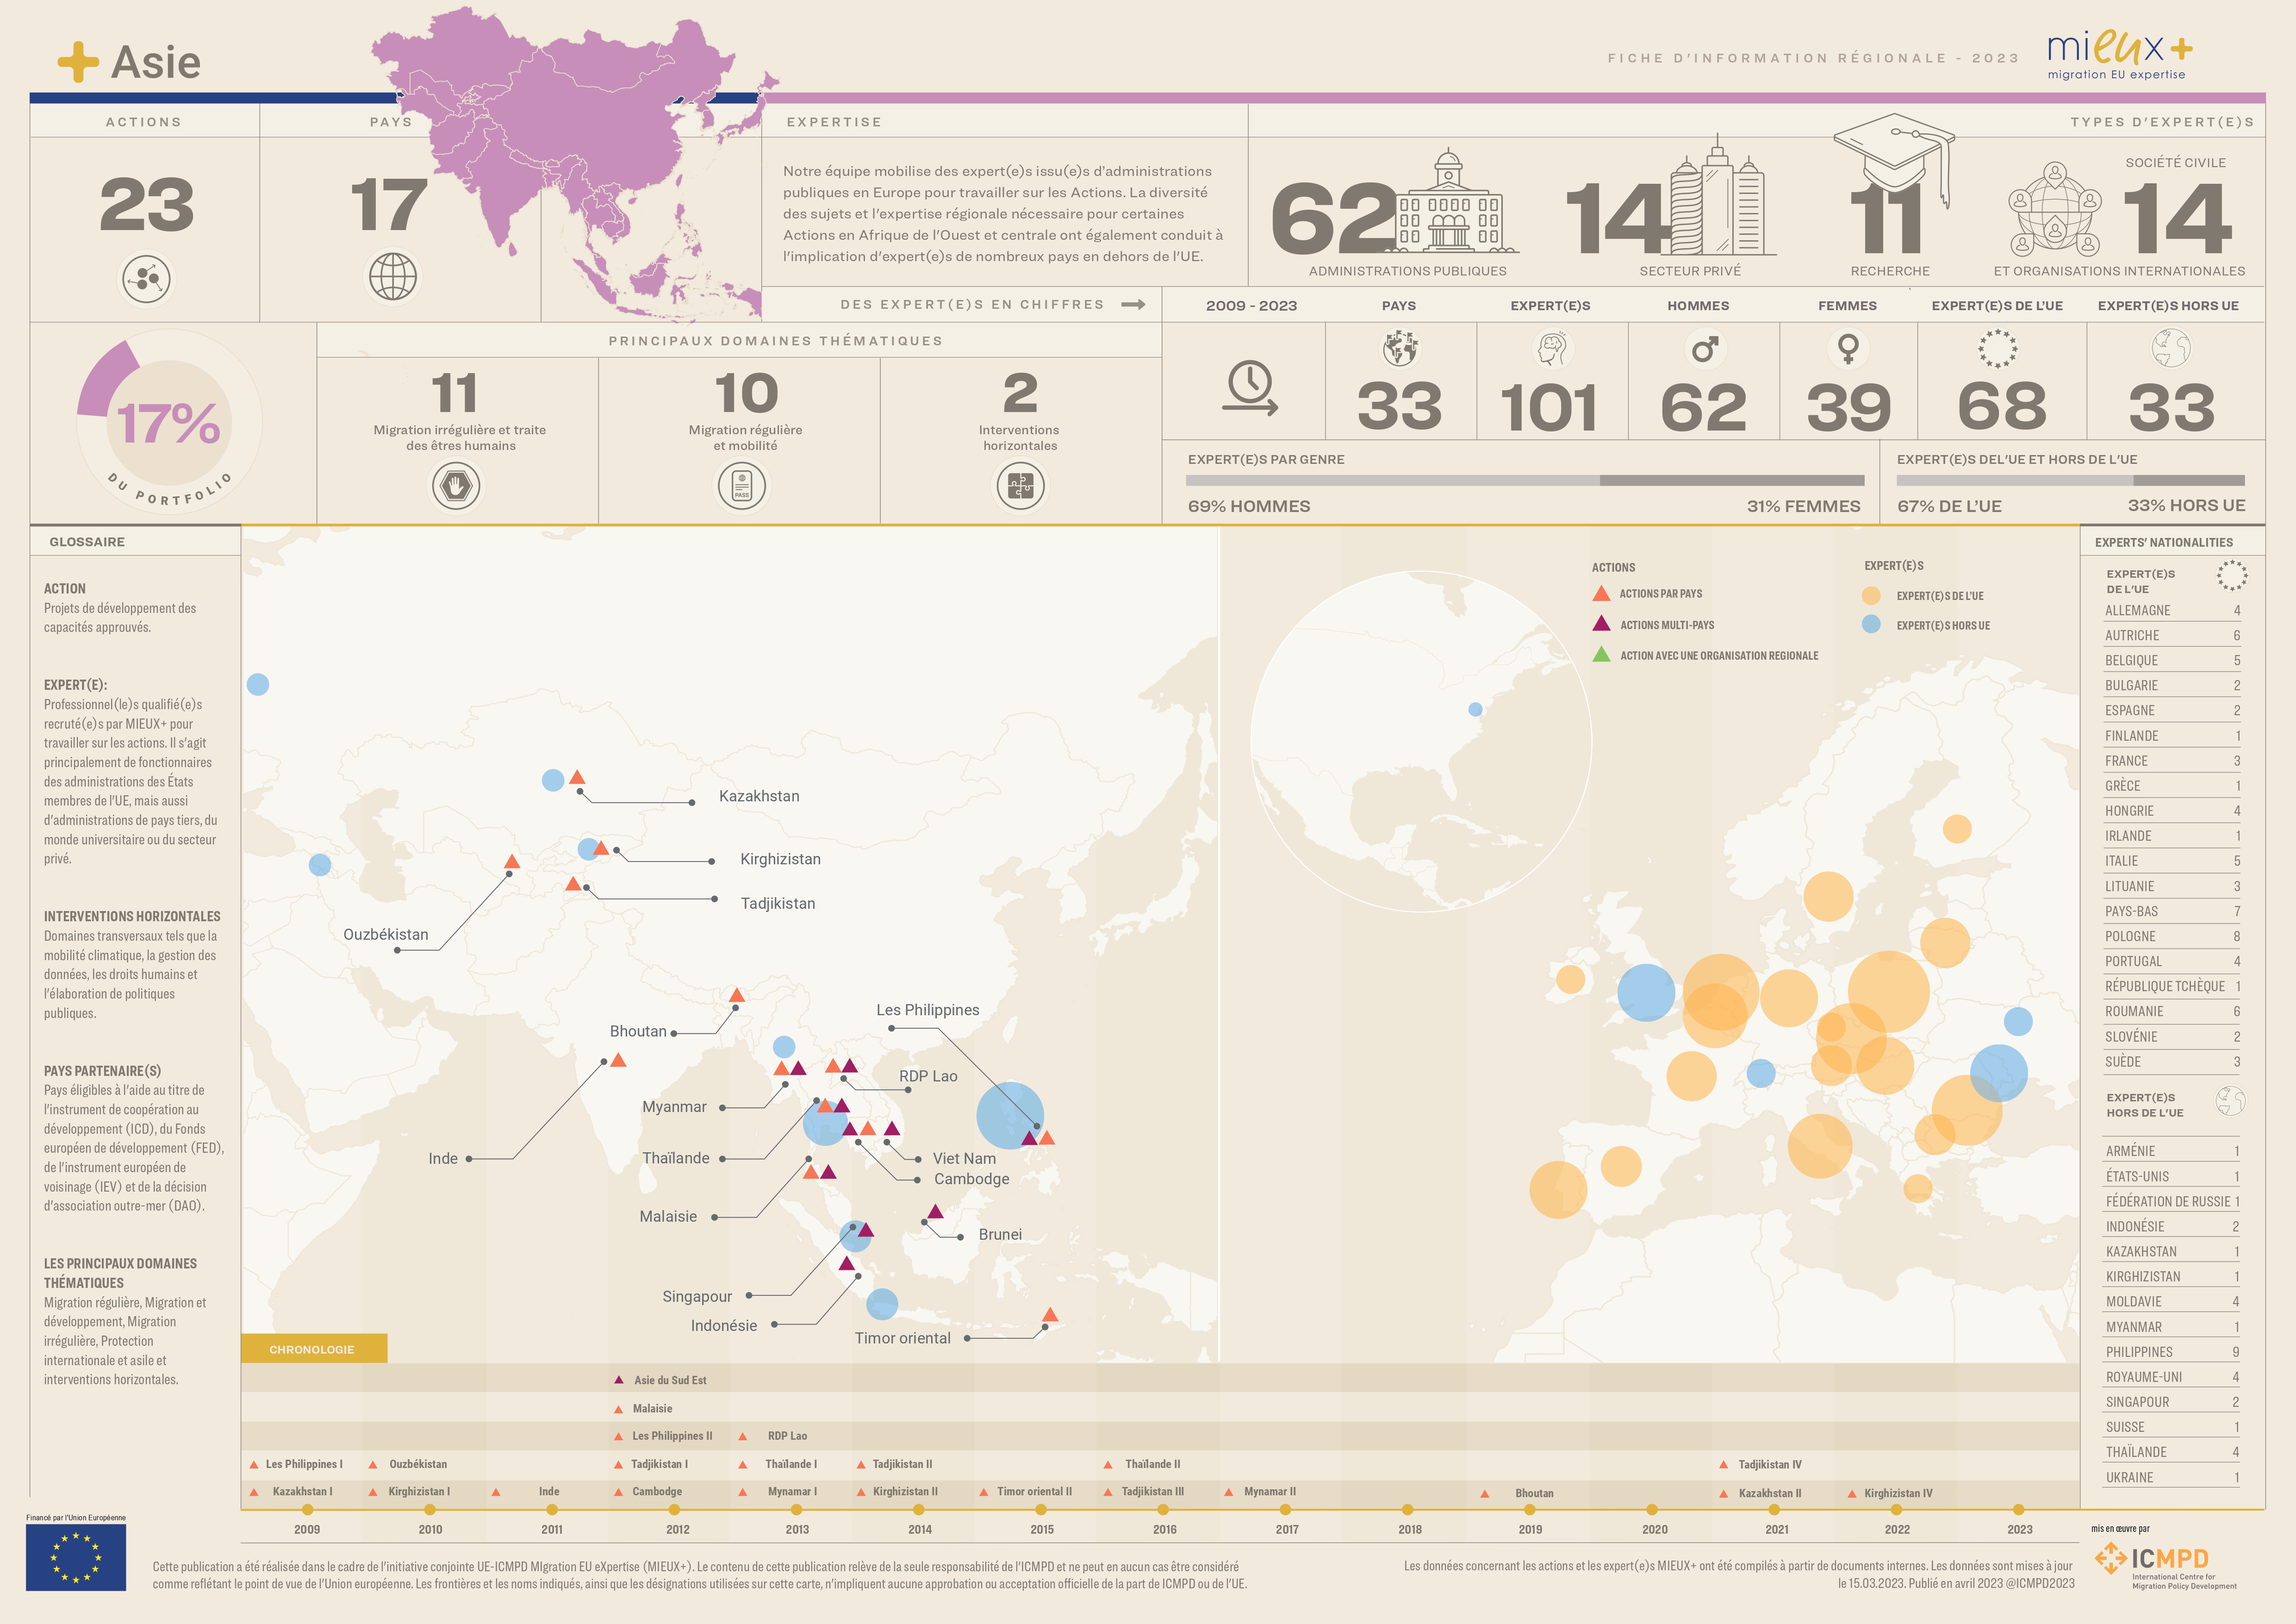Click the Kazakhstan label on the map
Screen dimensions: 2296x1624
click(x=759, y=796)
